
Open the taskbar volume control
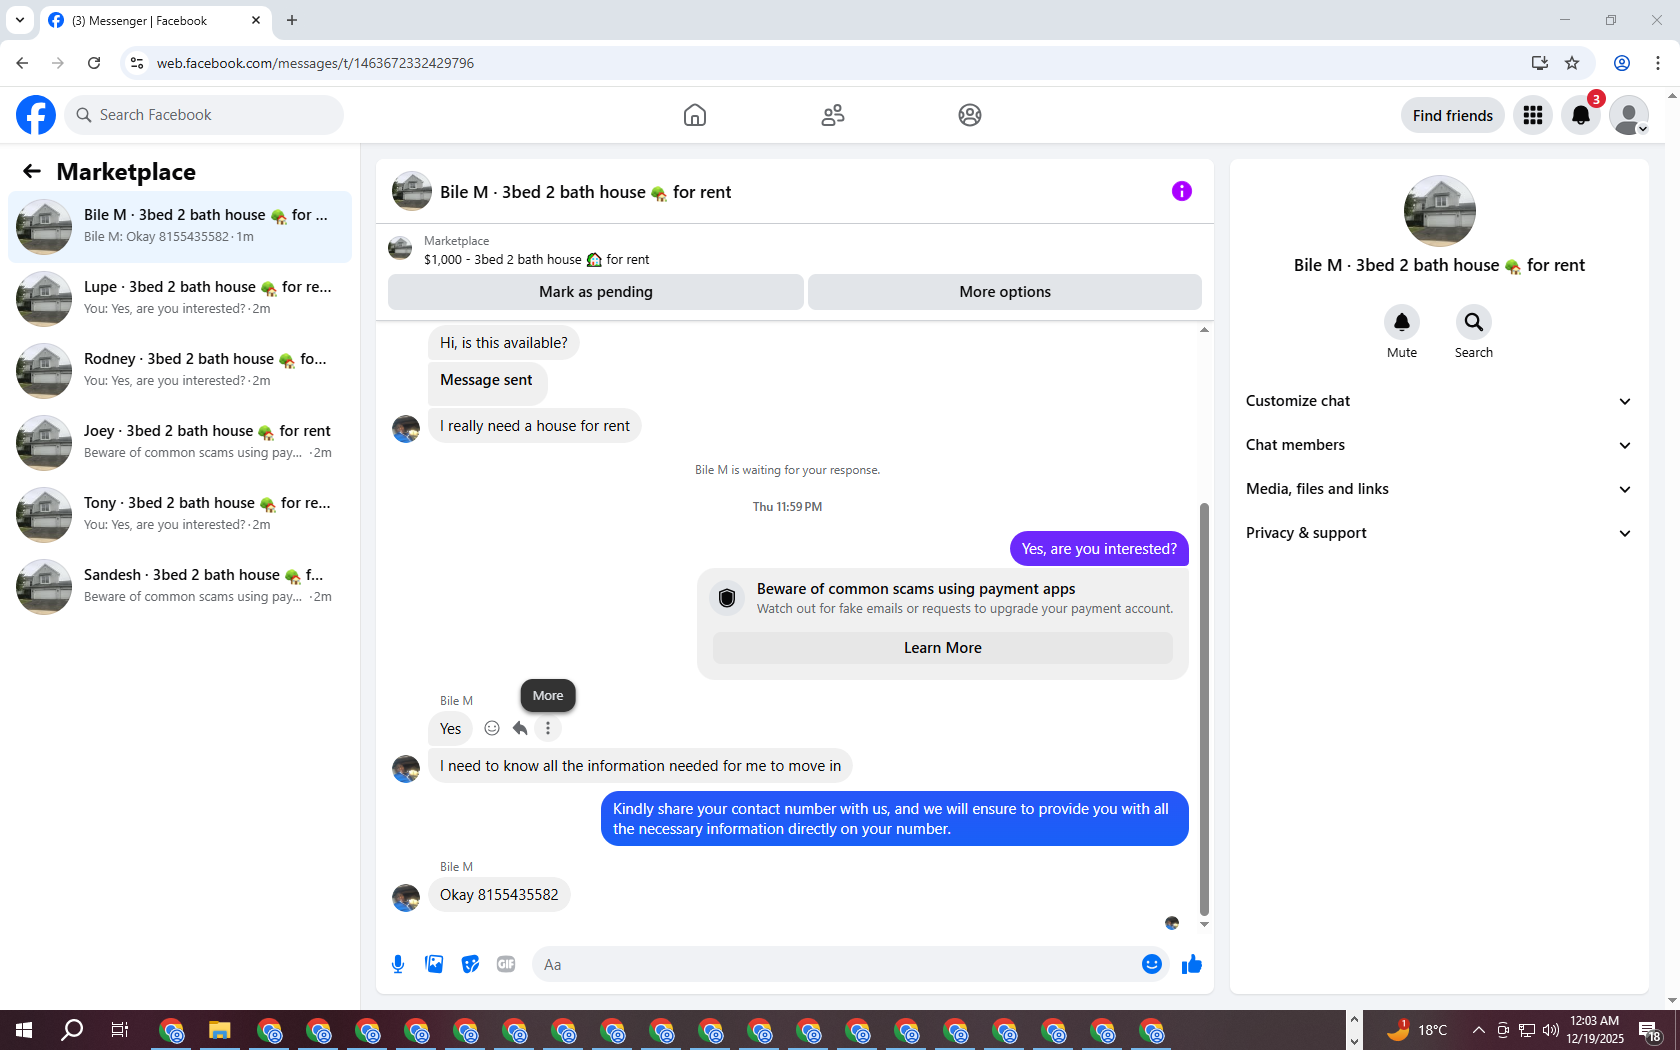(1551, 1030)
